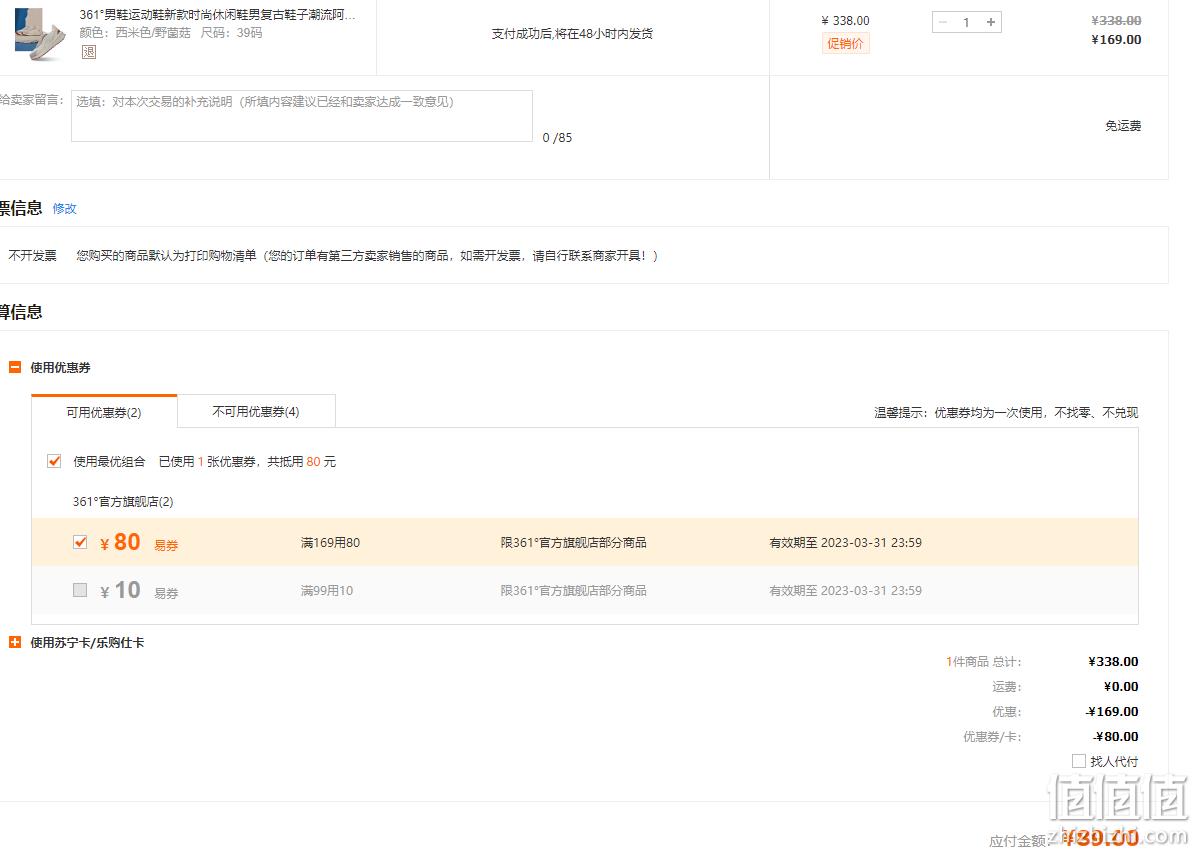Enable the 找人代付 checkbox

[x=1079, y=761]
